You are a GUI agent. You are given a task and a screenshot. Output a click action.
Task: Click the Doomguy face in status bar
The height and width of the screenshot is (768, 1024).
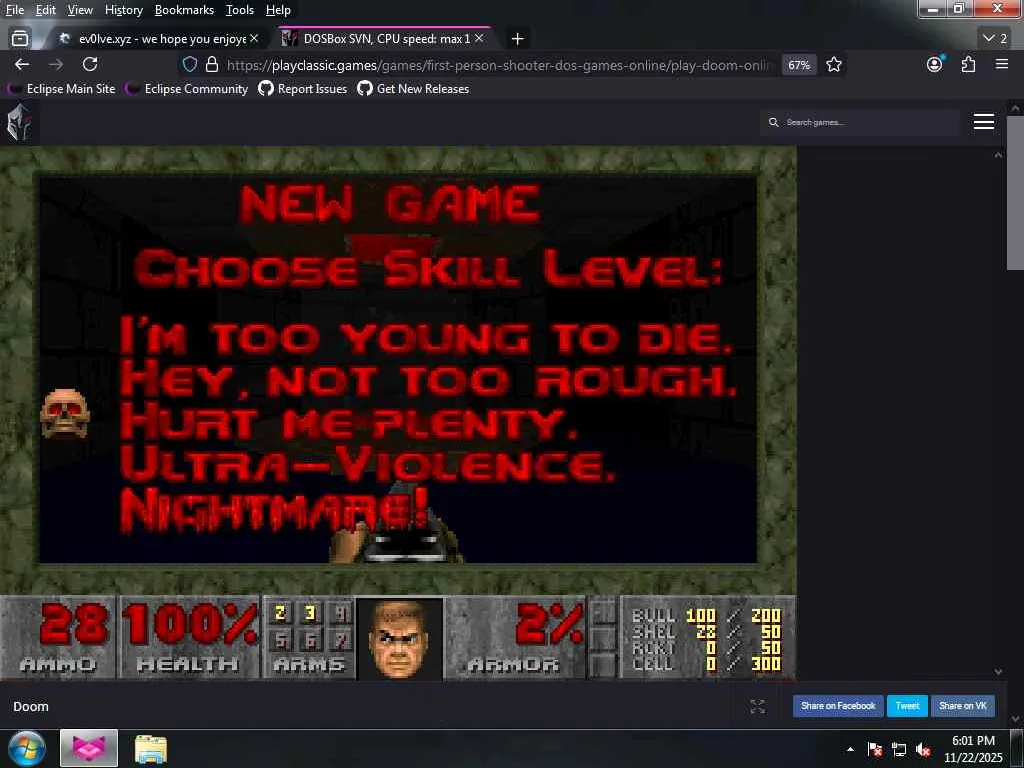point(399,638)
